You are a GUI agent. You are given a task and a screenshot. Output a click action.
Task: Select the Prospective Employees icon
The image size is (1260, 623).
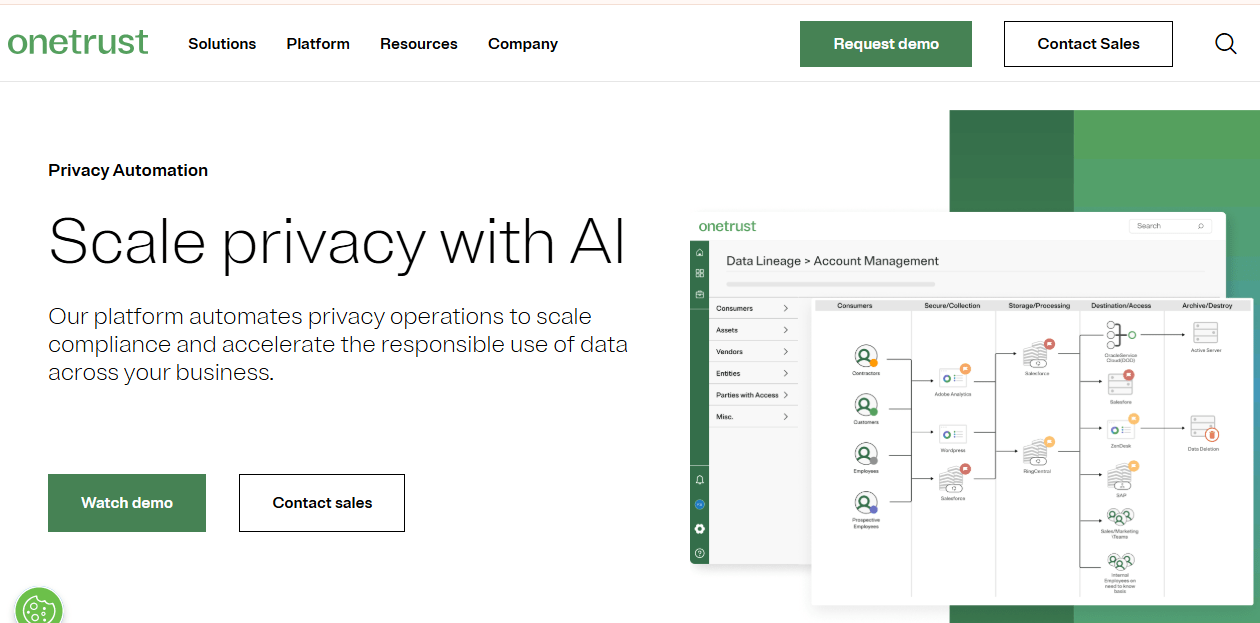coord(866,503)
